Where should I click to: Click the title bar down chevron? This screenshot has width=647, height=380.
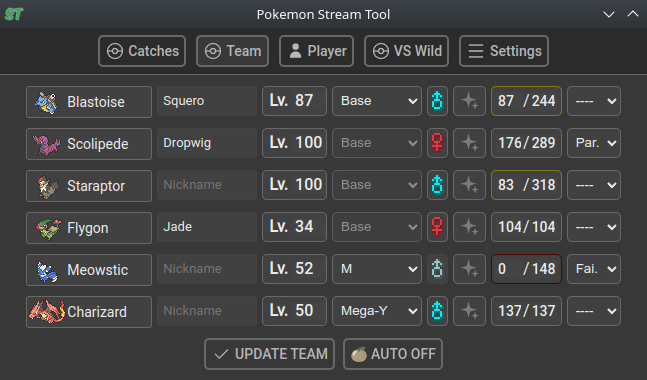609,14
